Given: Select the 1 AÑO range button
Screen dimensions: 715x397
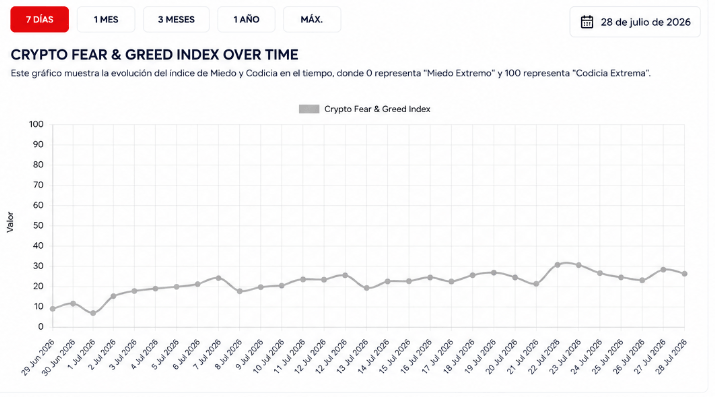Looking at the screenshot, I should pos(246,20).
